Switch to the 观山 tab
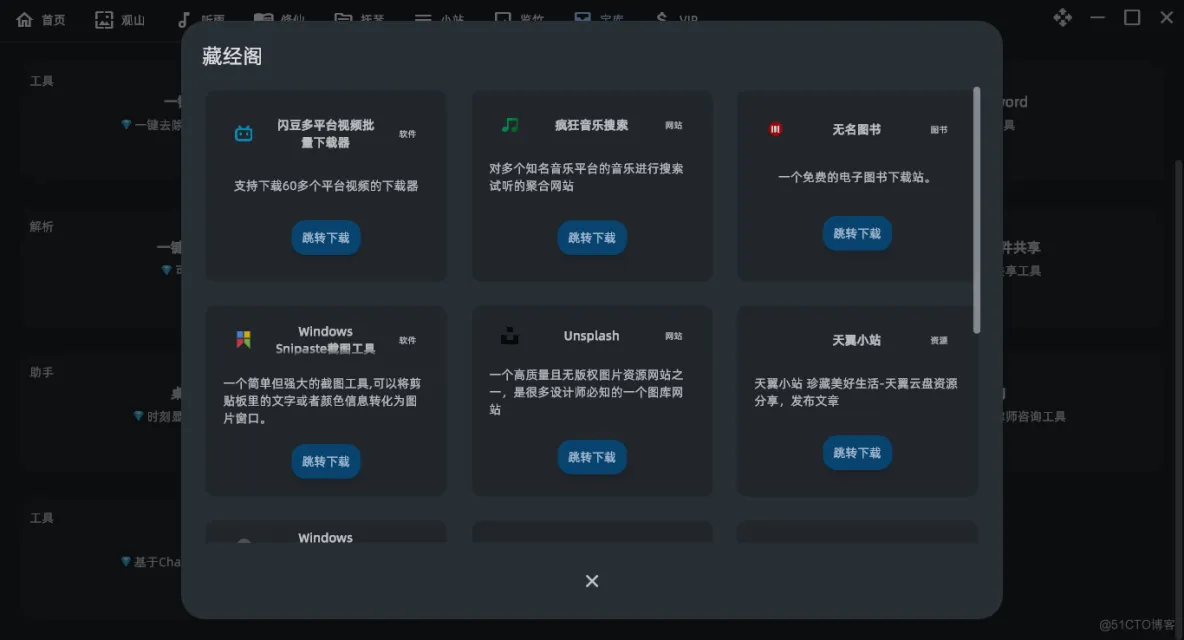 click(x=120, y=20)
